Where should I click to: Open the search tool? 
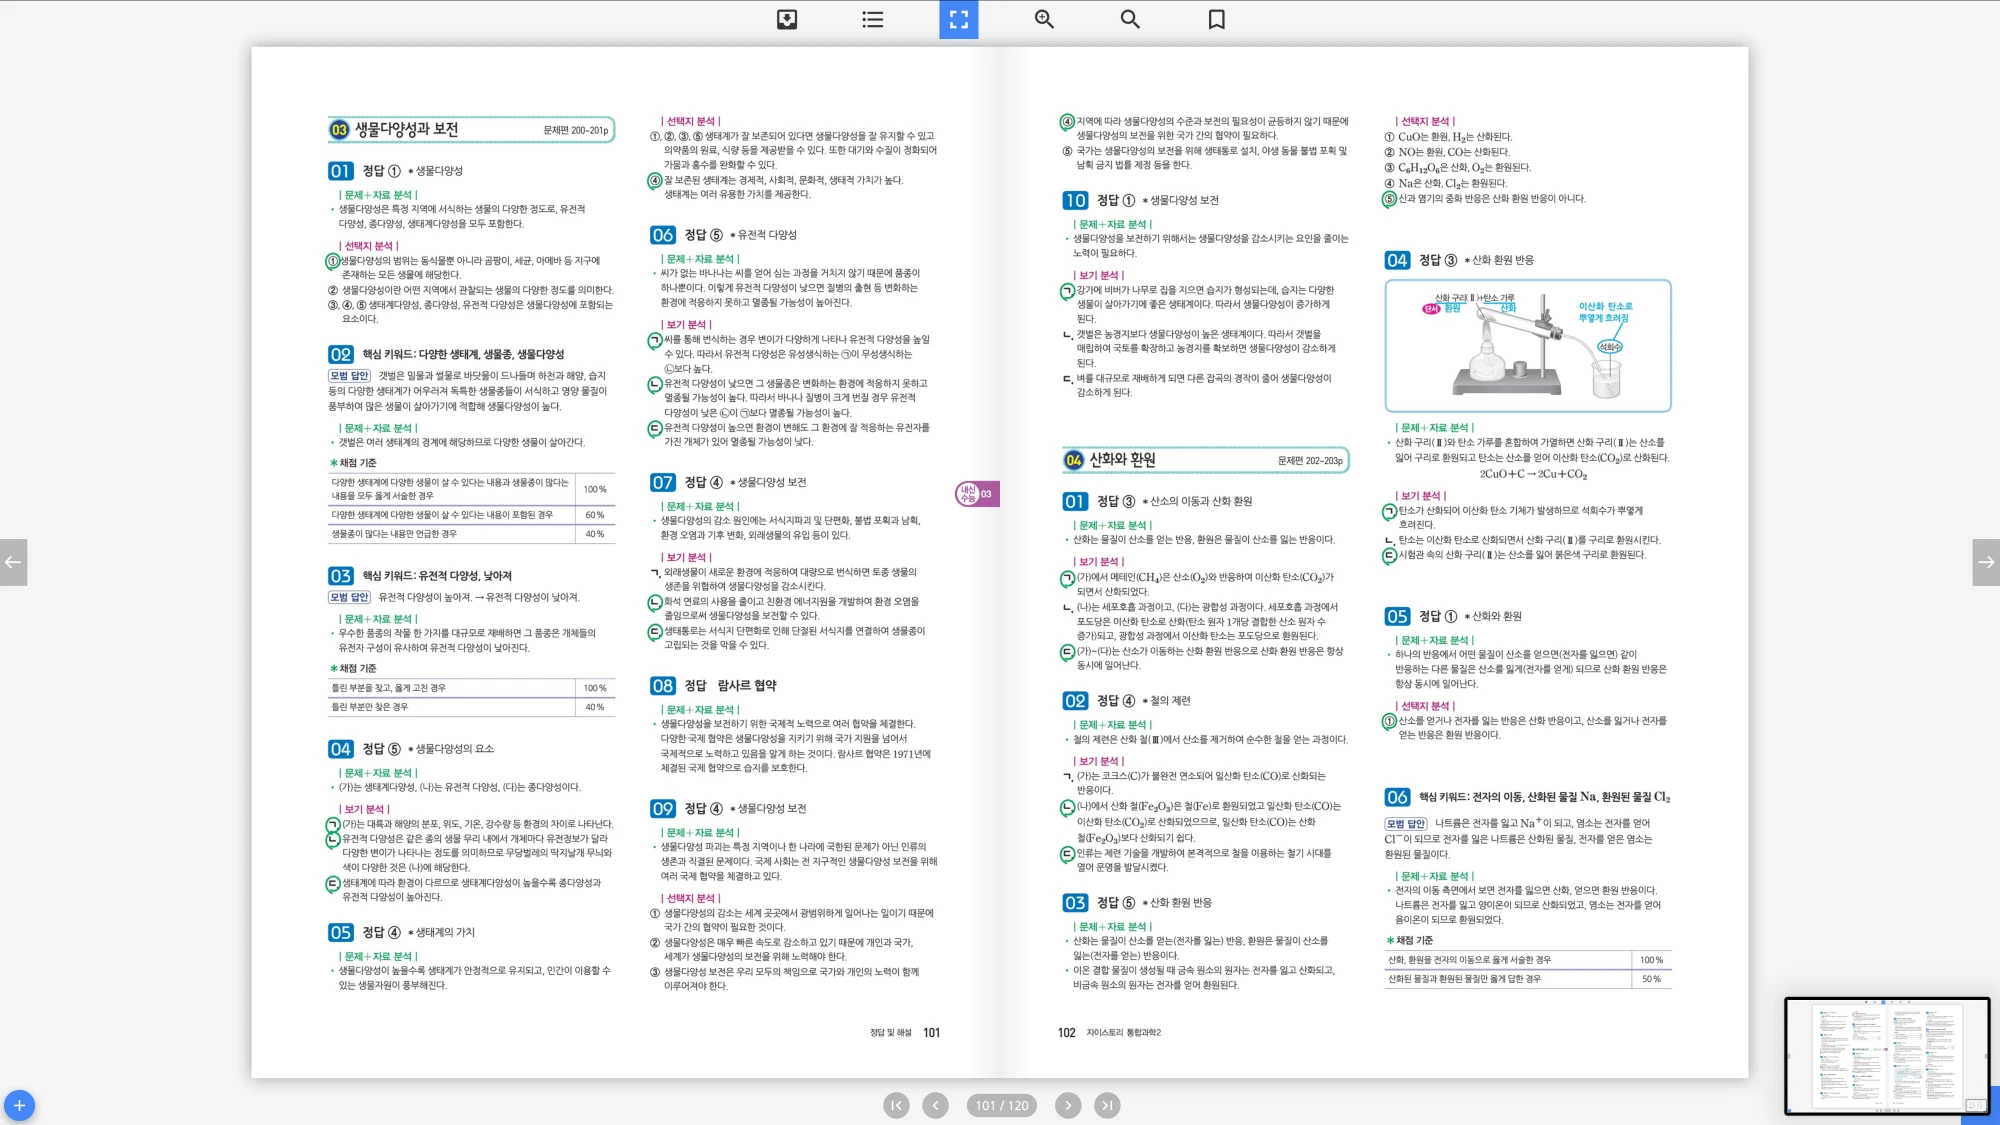click(1130, 19)
